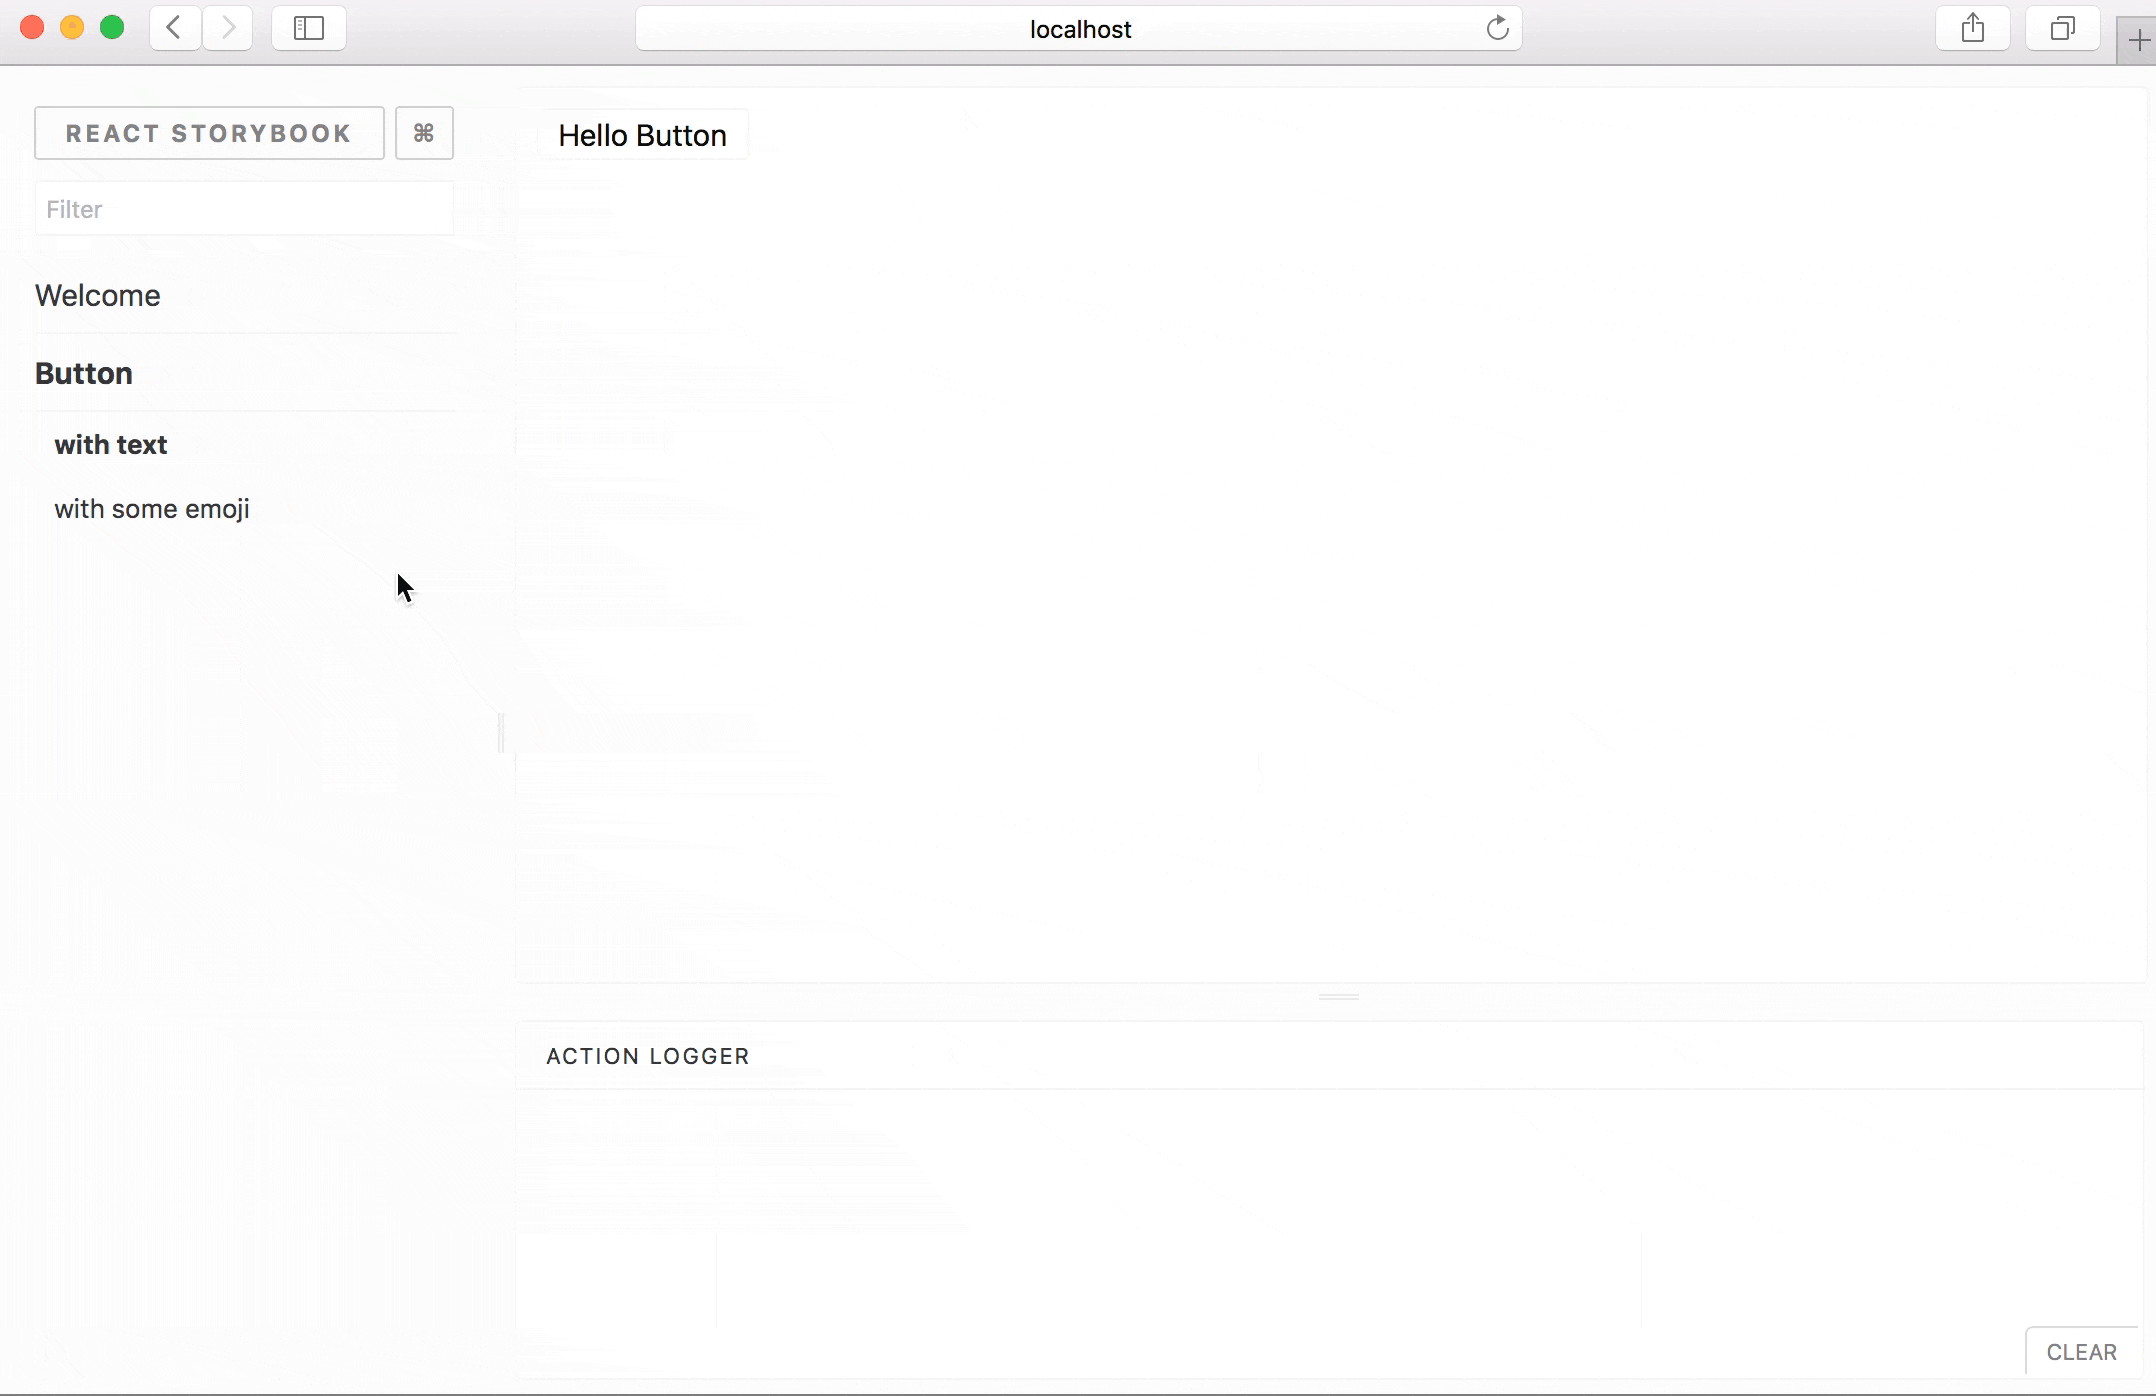
Task: Focus the Filter stories field
Action: click(x=244, y=209)
